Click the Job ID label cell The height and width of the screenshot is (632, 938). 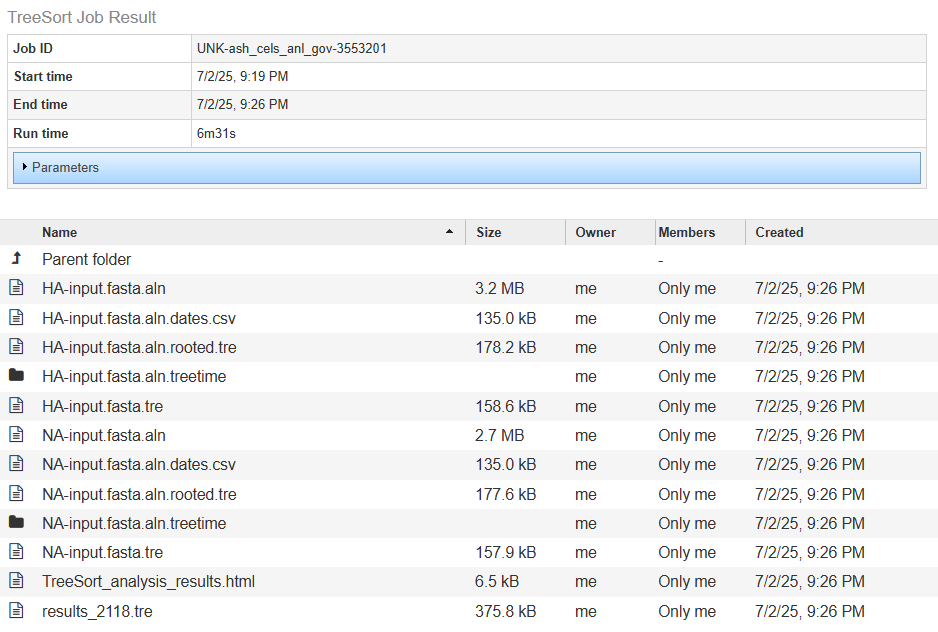tap(99, 48)
